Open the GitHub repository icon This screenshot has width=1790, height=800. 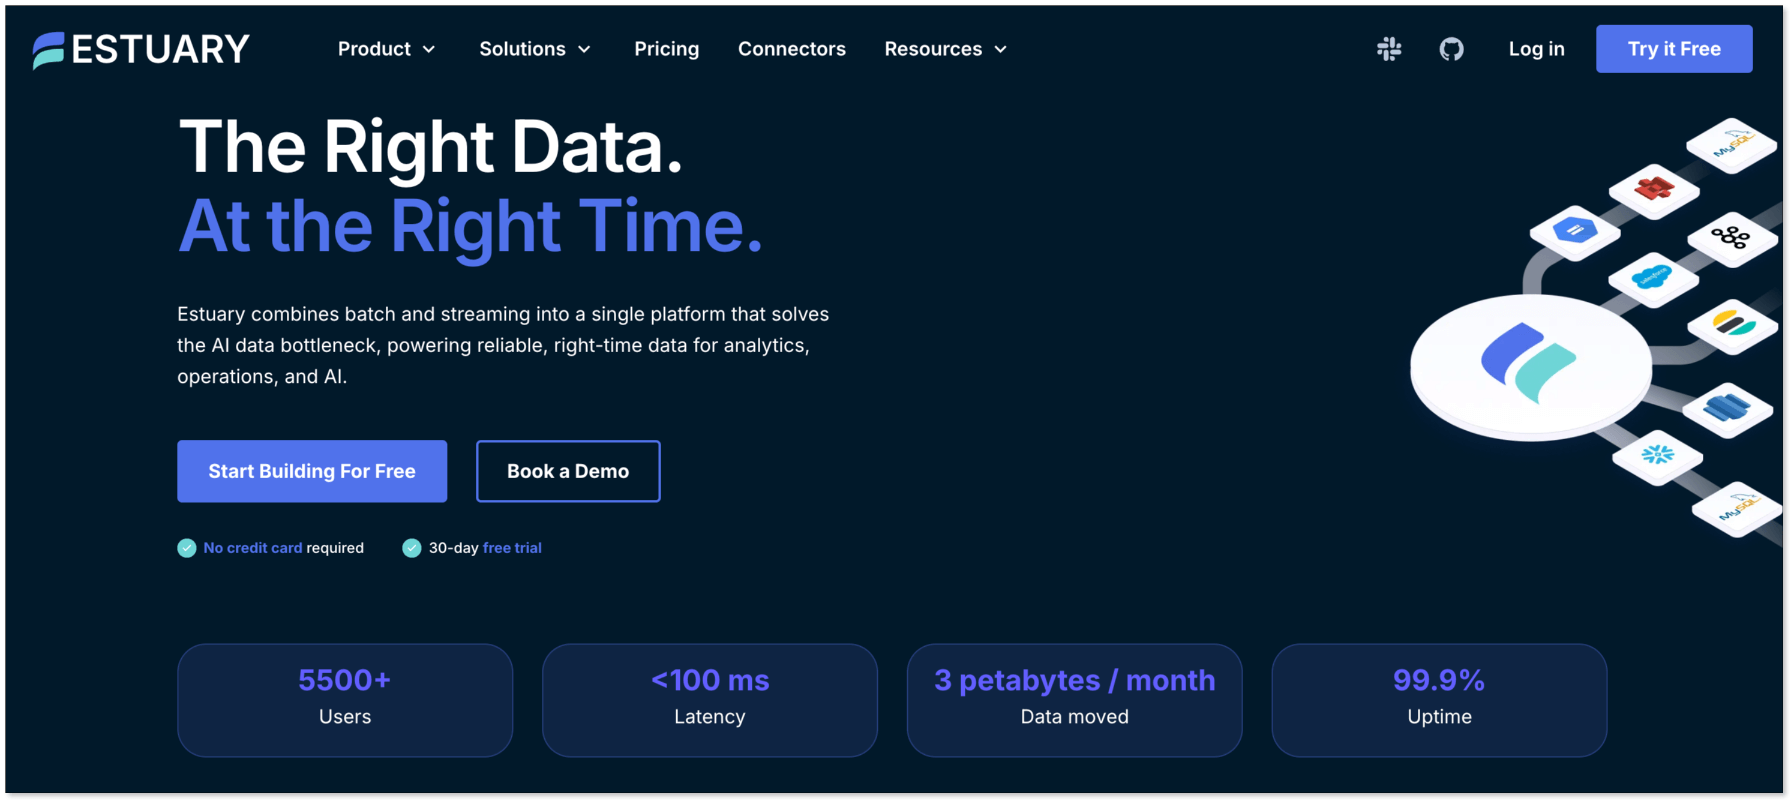tap(1451, 49)
